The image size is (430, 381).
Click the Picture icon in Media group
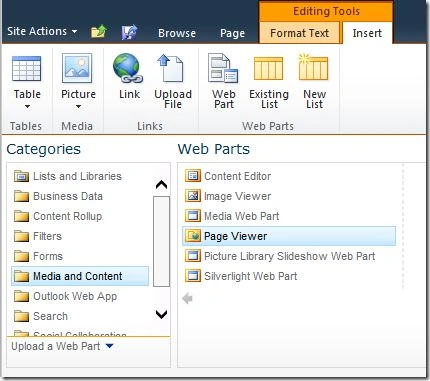point(77,68)
